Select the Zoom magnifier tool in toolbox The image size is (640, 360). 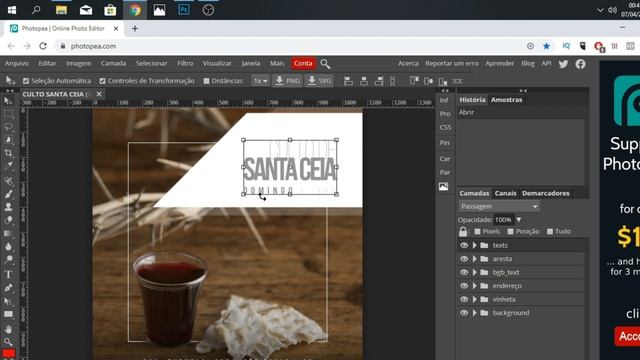tap(8, 341)
